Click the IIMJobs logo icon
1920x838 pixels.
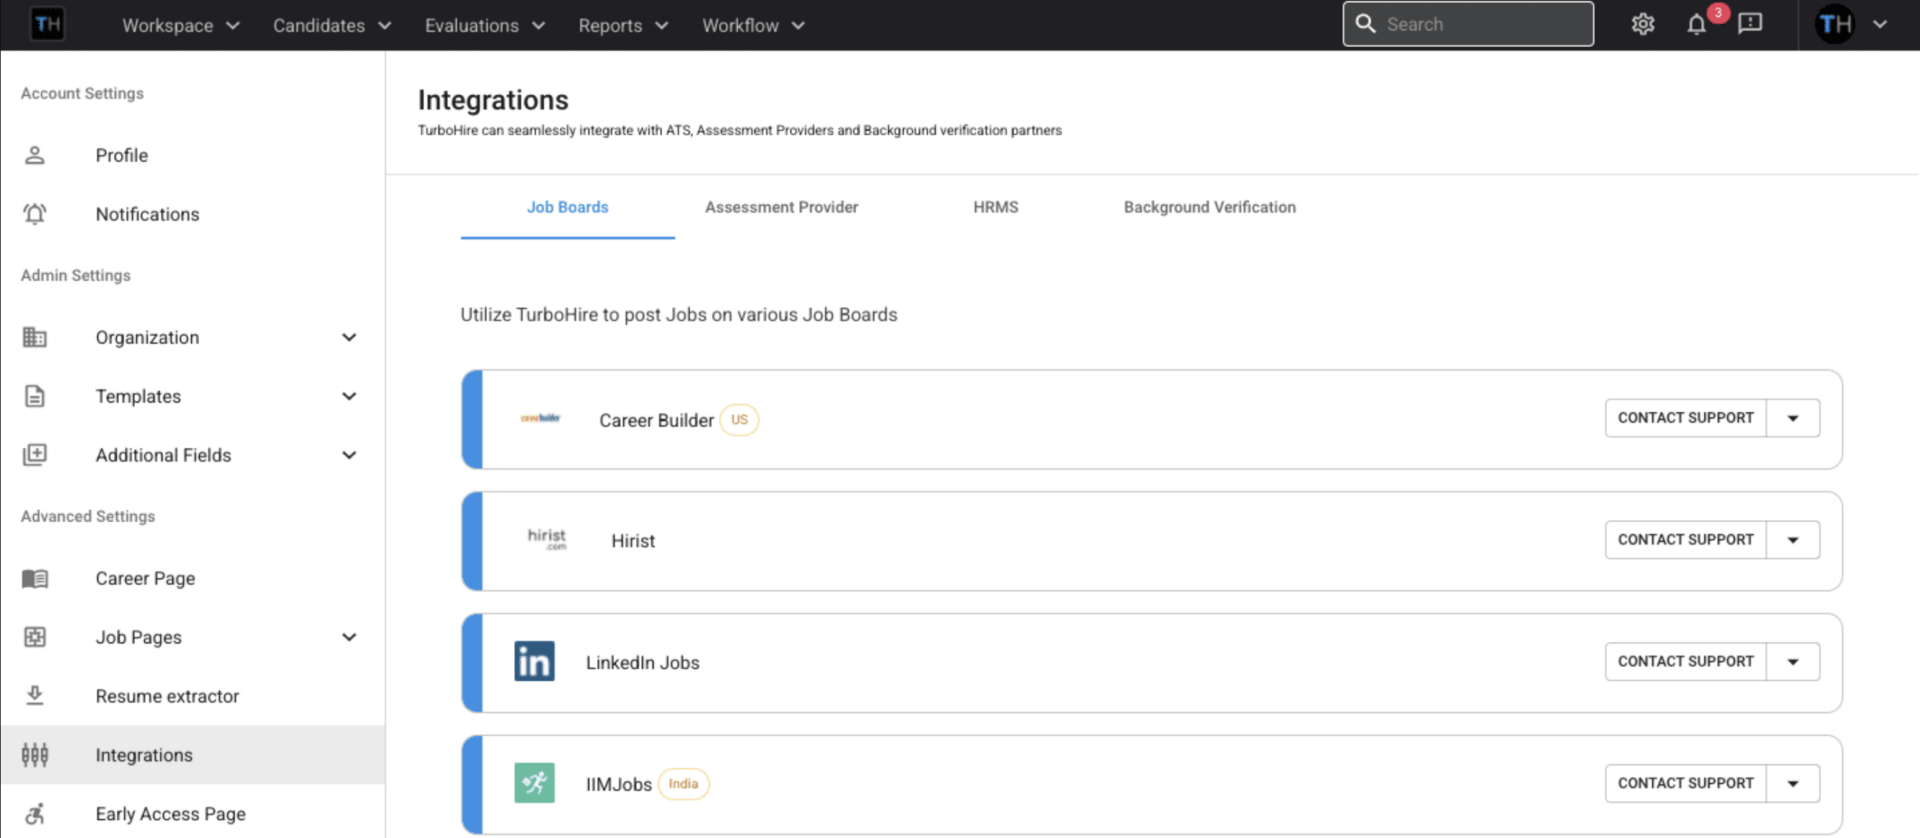click(x=534, y=783)
